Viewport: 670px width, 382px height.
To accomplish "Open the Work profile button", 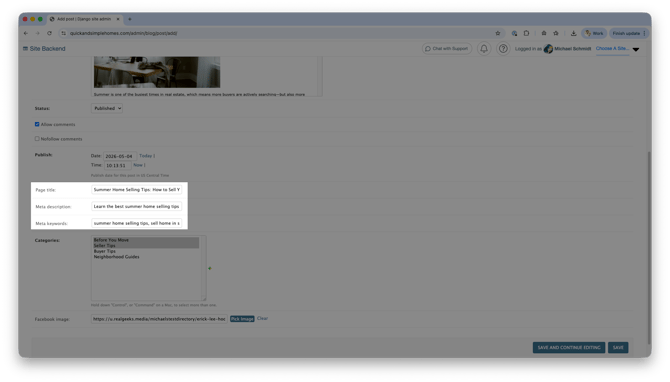I will 594,33.
